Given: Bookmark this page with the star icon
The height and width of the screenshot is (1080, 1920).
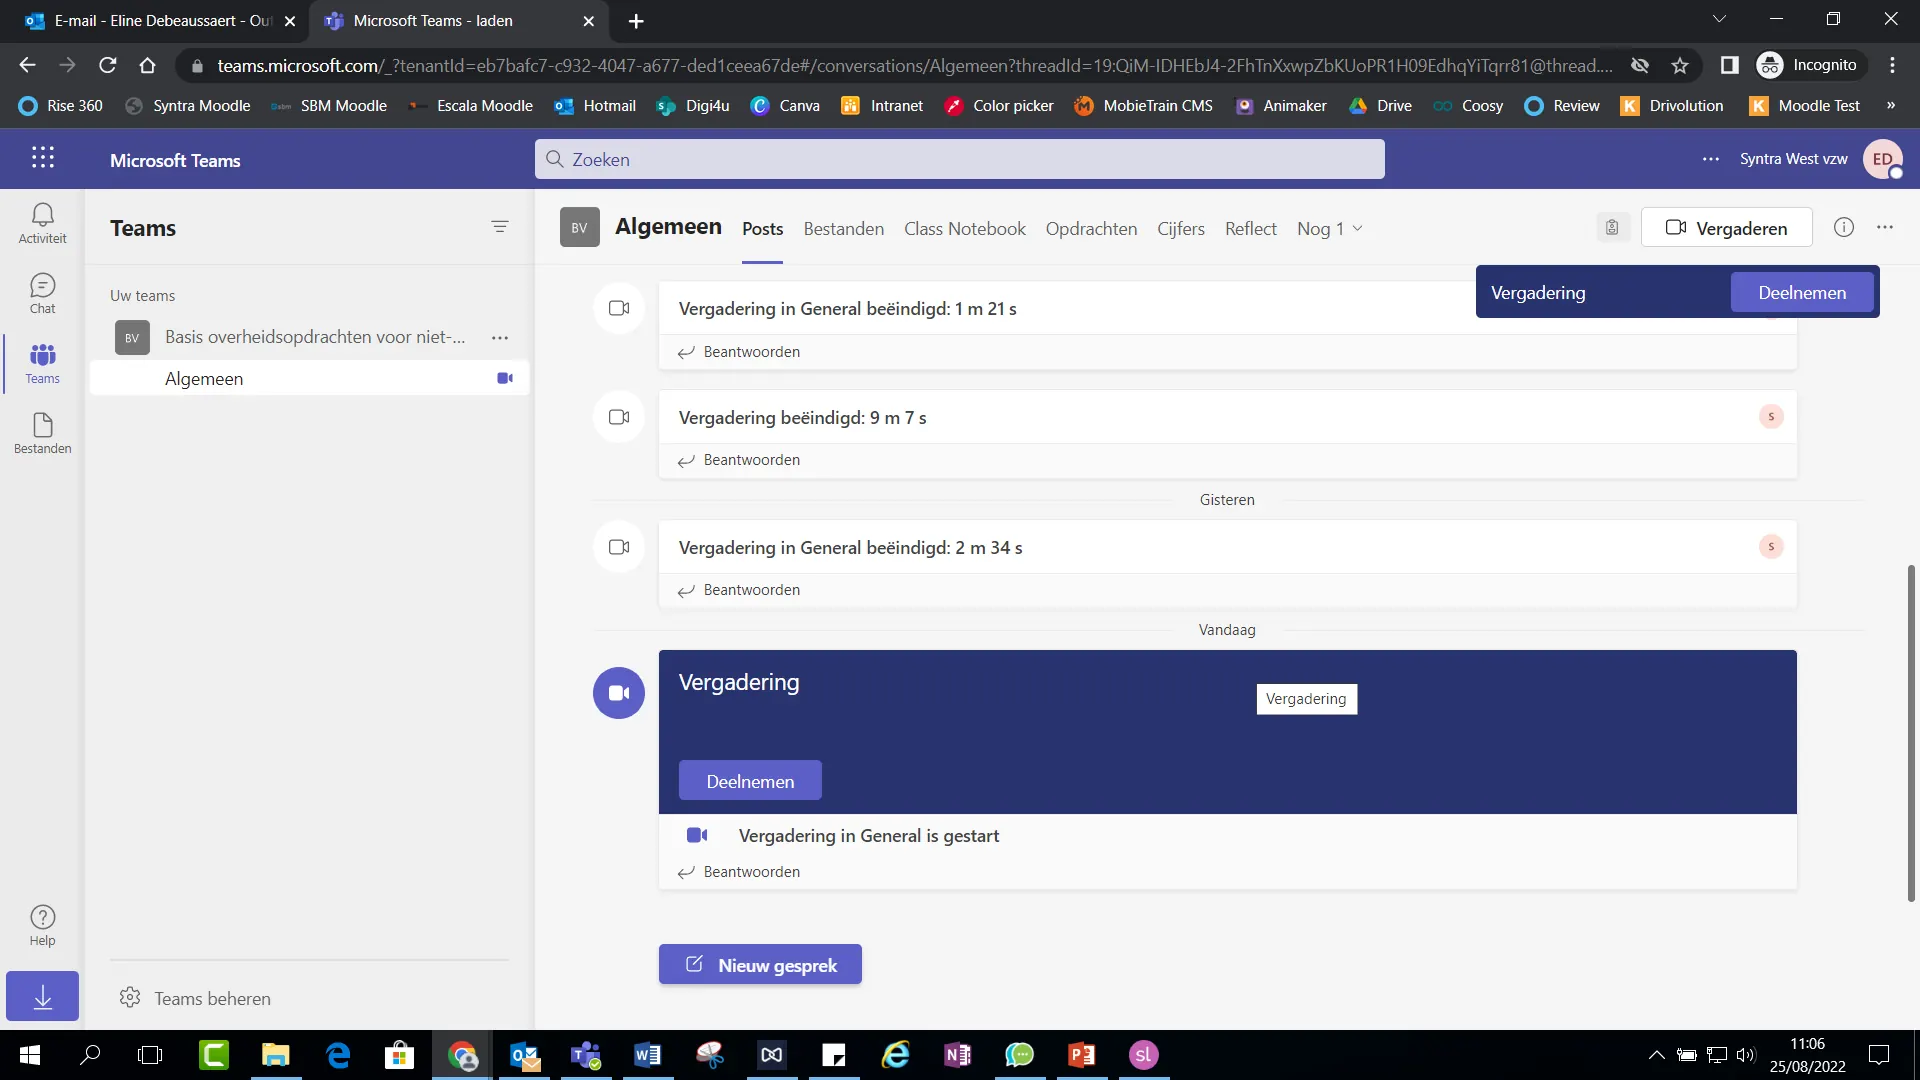Looking at the screenshot, I should pos(1680,65).
